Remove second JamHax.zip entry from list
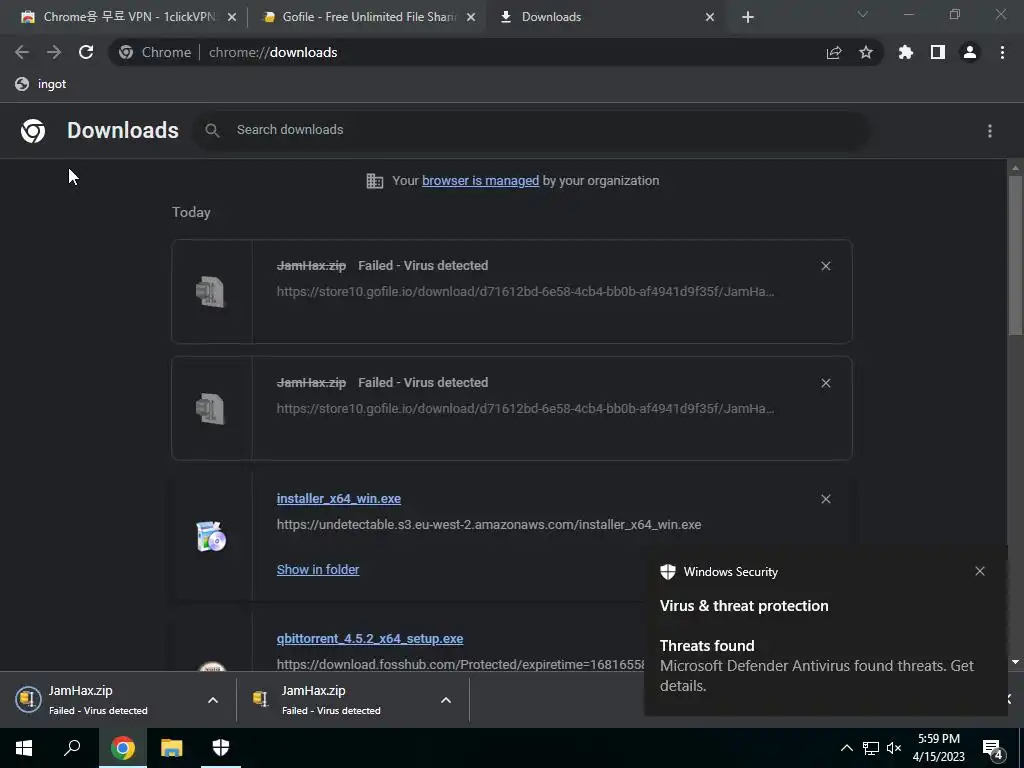The height and width of the screenshot is (768, 1024). click(x=825, y=383)
